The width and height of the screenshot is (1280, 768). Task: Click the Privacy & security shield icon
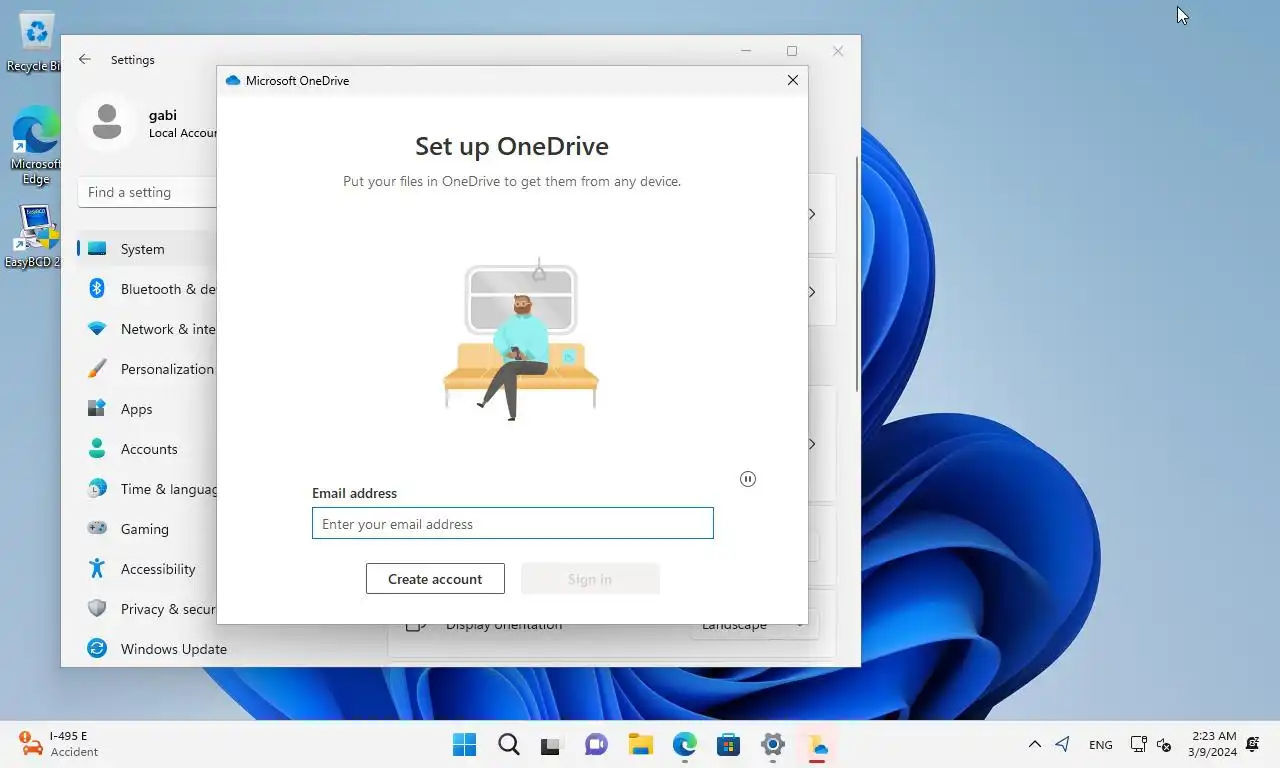97,608
